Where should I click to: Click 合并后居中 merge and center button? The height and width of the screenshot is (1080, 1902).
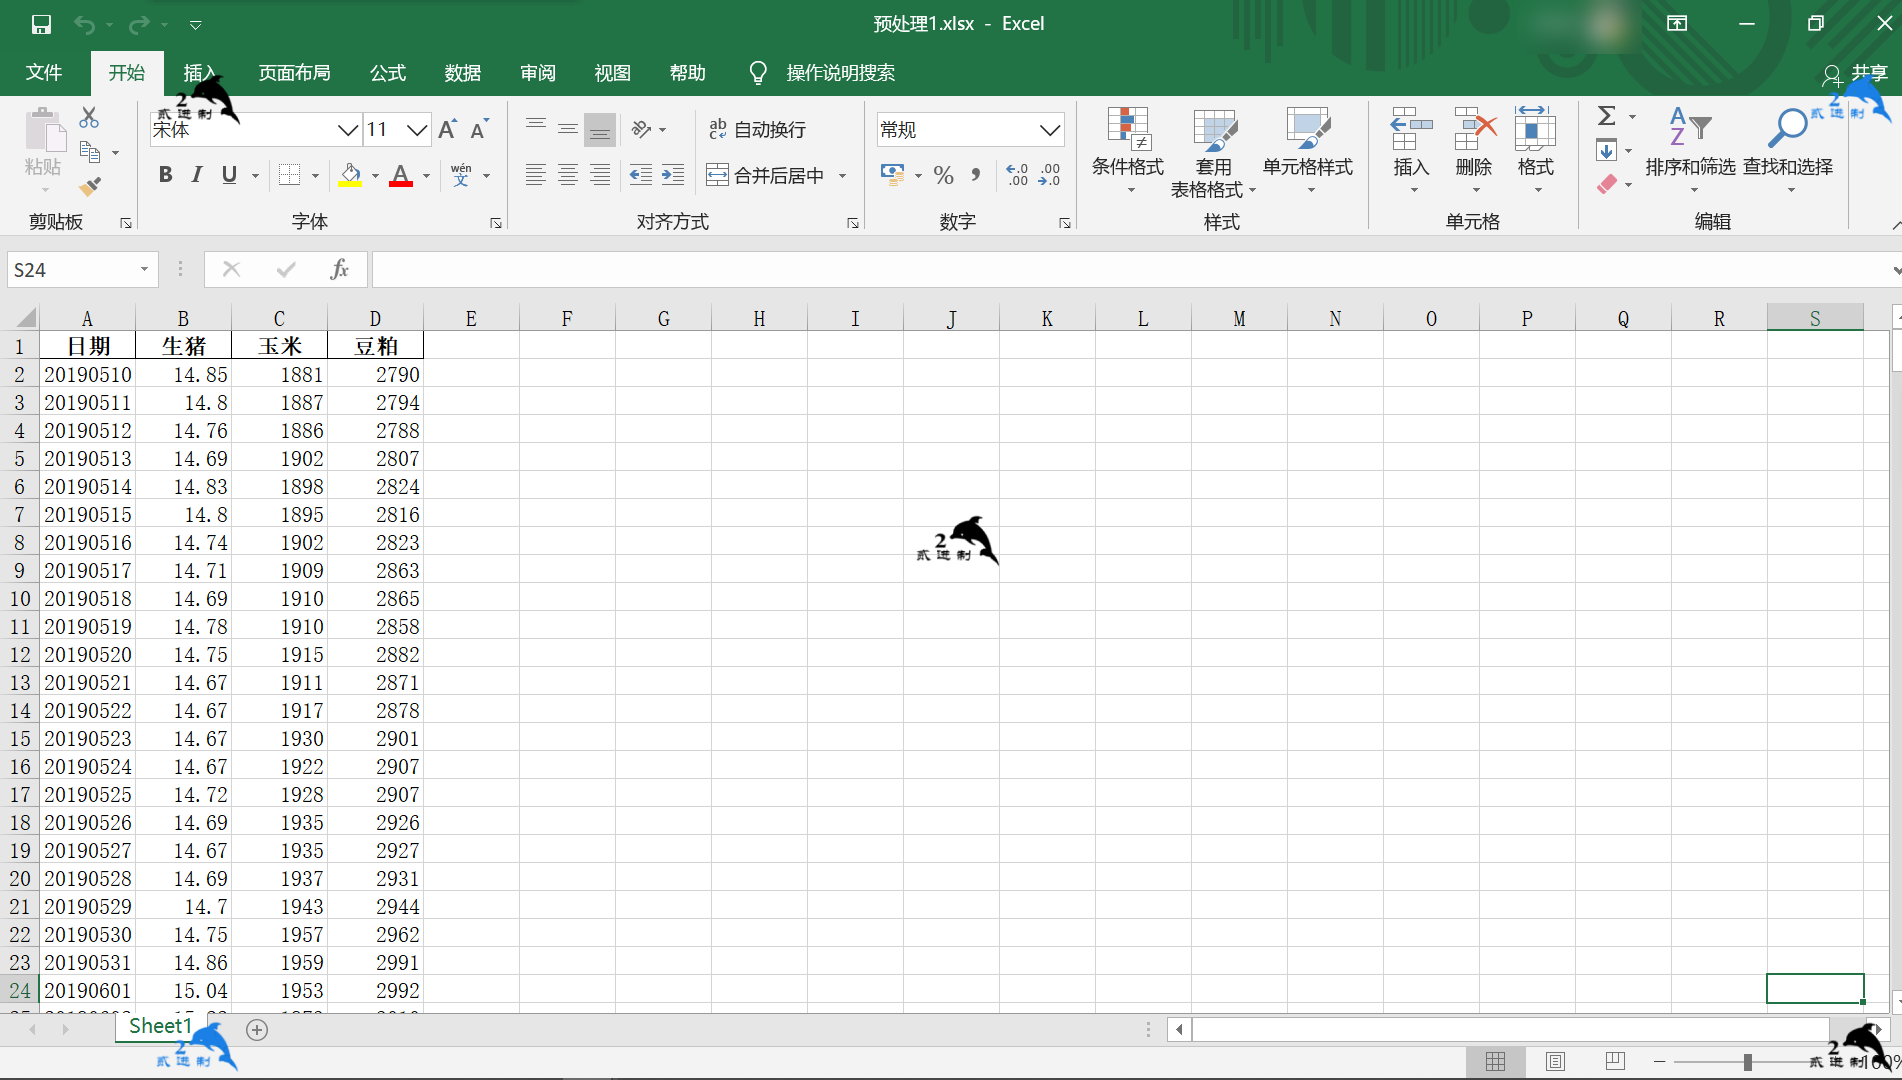pos(765,176)
